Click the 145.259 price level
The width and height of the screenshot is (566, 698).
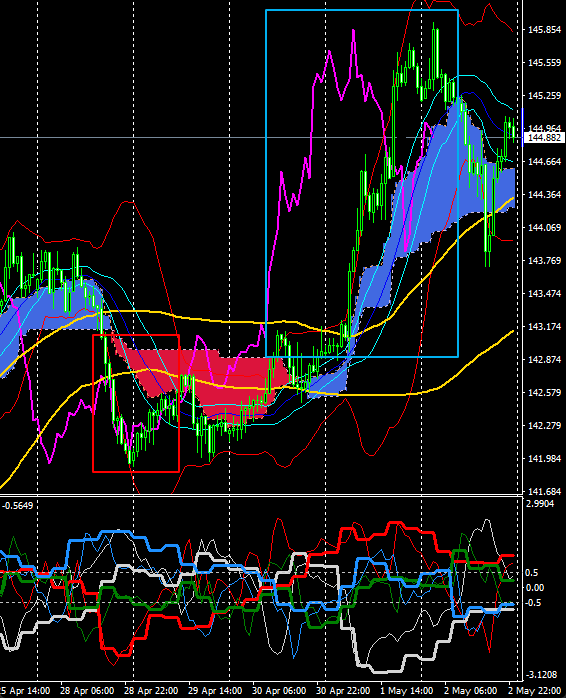545,95
